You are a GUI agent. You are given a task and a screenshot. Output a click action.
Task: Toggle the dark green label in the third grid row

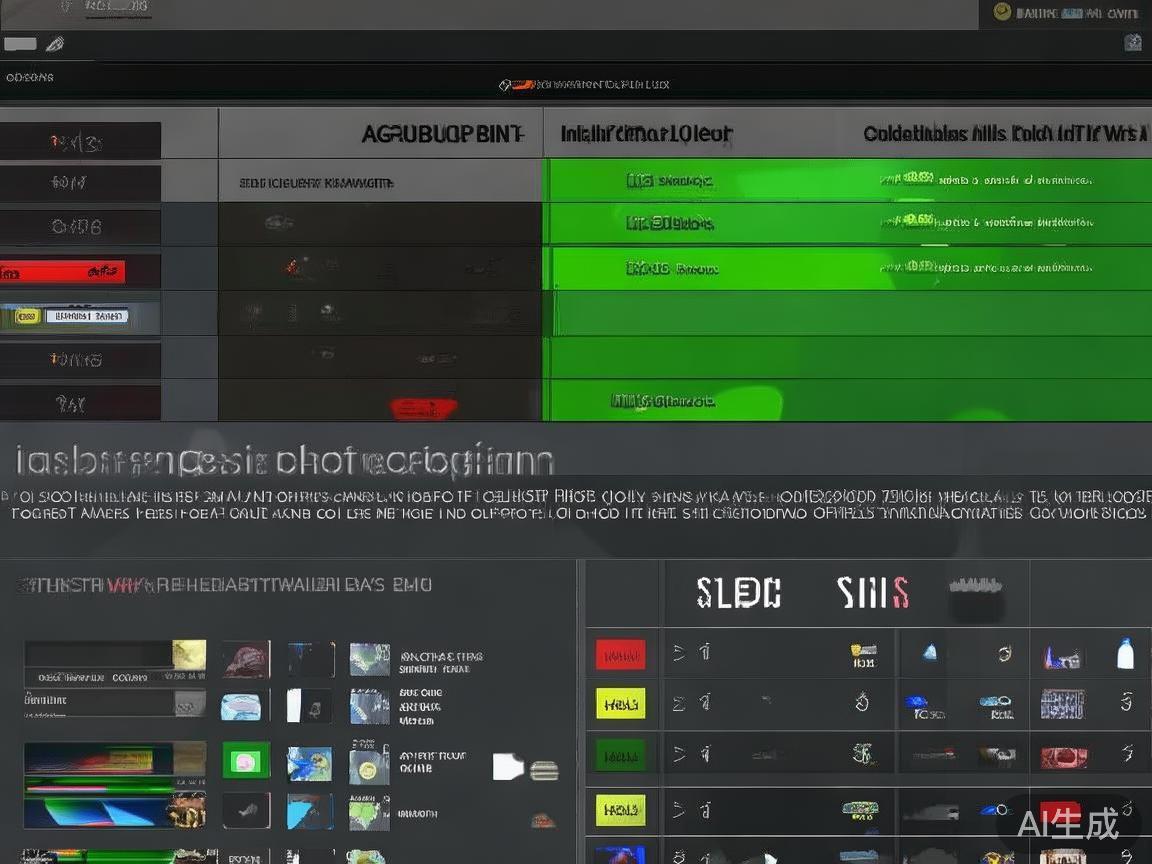(620, 753)
